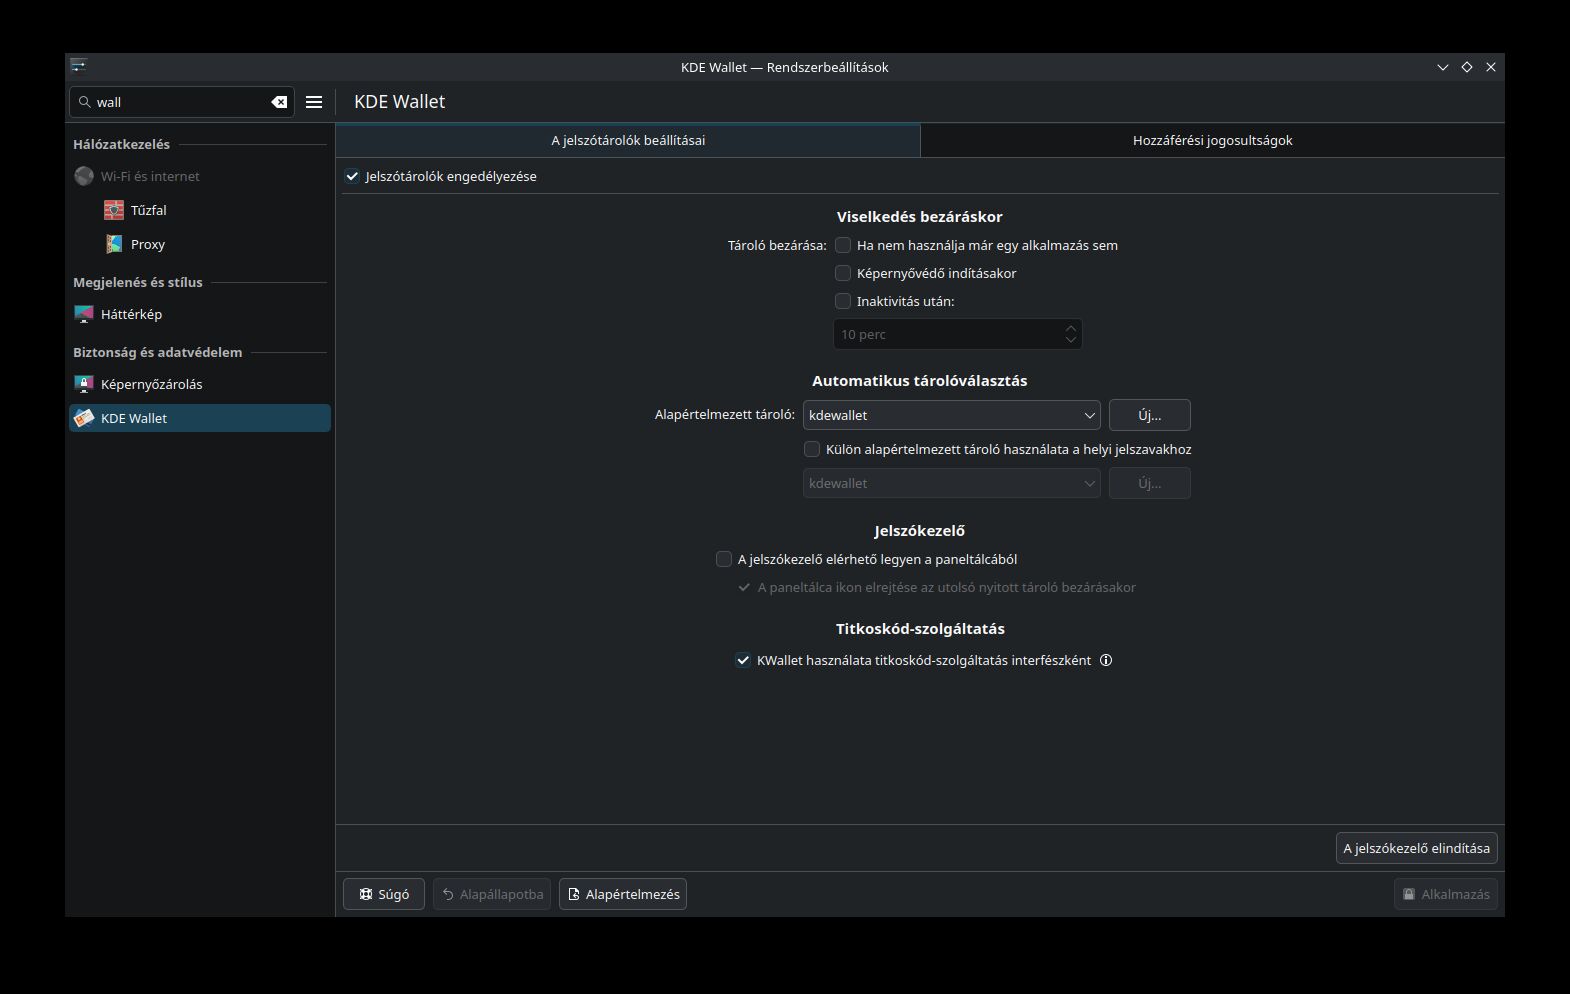Open Súgó help button

click(384, 894)
